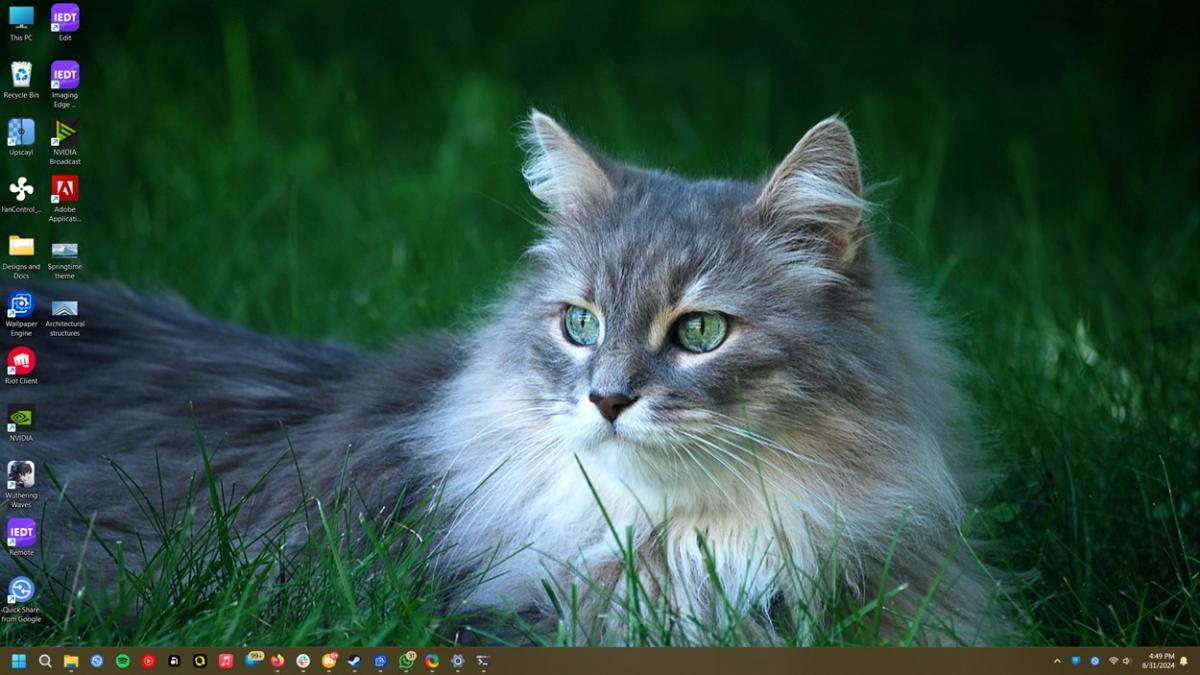
Task: Launch Firefox from the taskbar
Action: pyautogui.click(x=278, y=661)
